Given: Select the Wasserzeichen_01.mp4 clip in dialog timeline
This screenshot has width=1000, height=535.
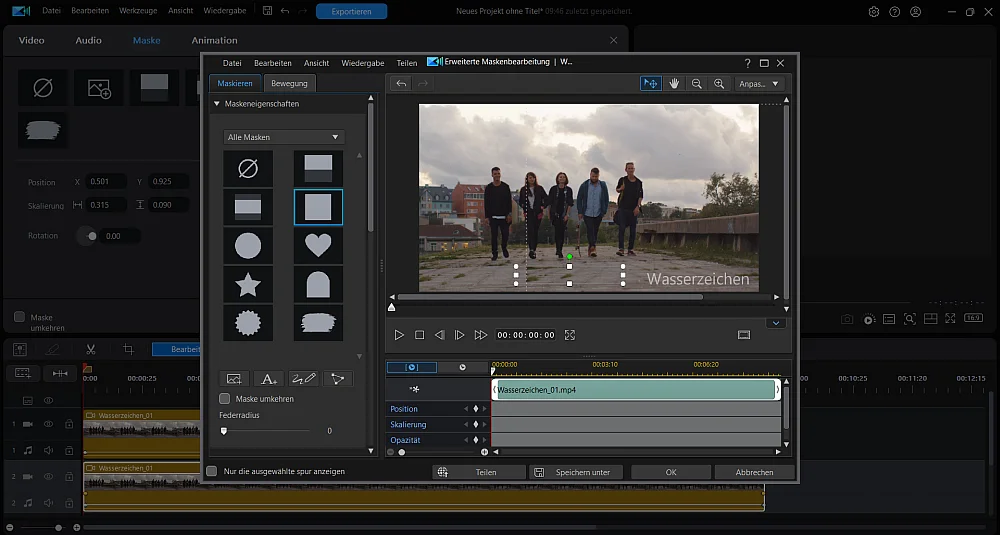Looking at the screenshot, I should pyautogui.click(x=636, y=390).
